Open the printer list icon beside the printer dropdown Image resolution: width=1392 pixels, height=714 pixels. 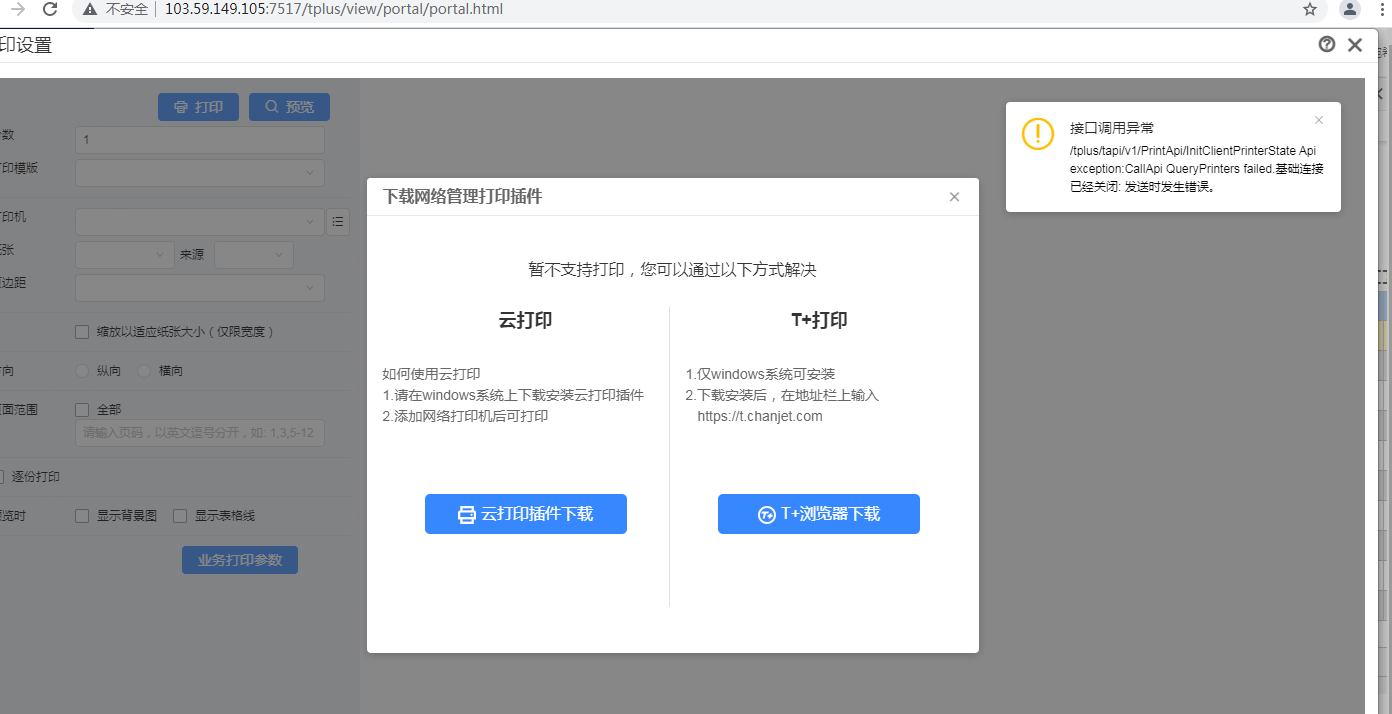[x=338, y=222]
